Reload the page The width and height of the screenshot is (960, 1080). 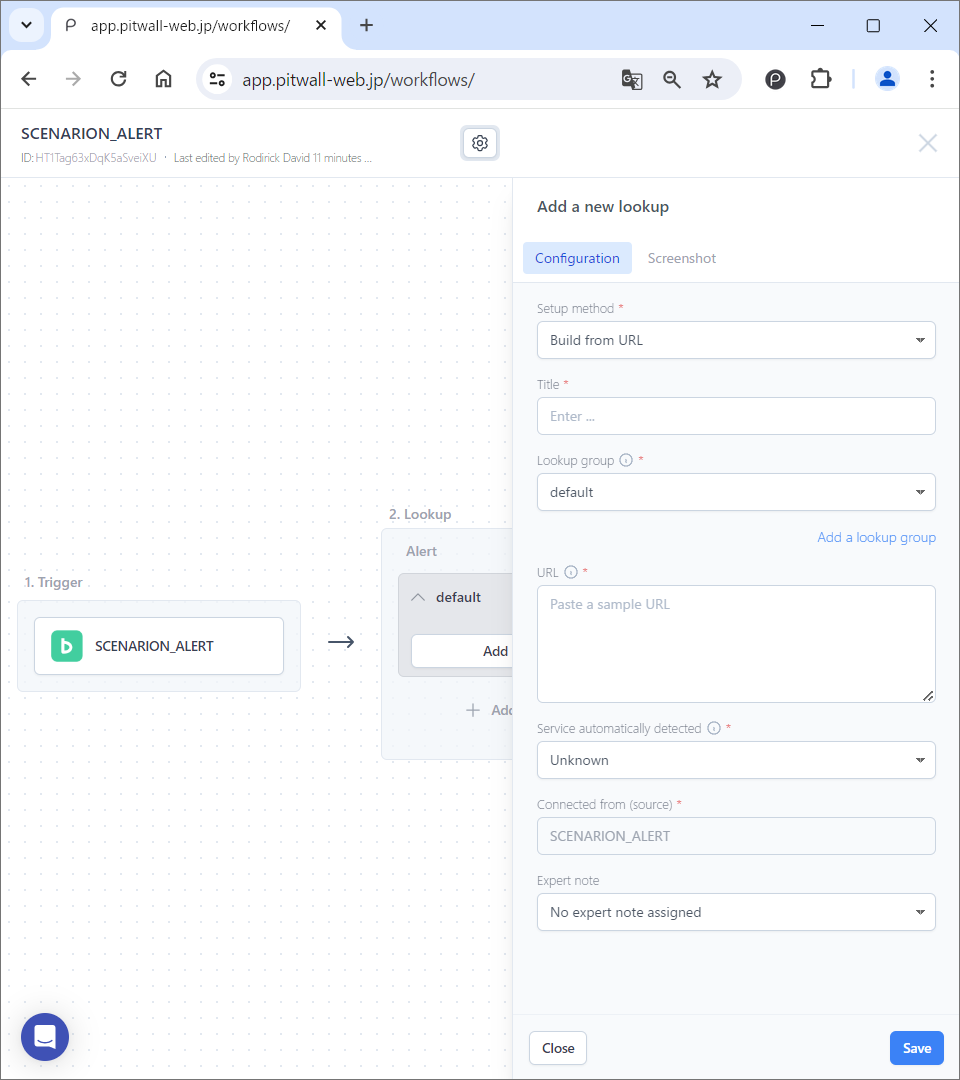point(118,79)
